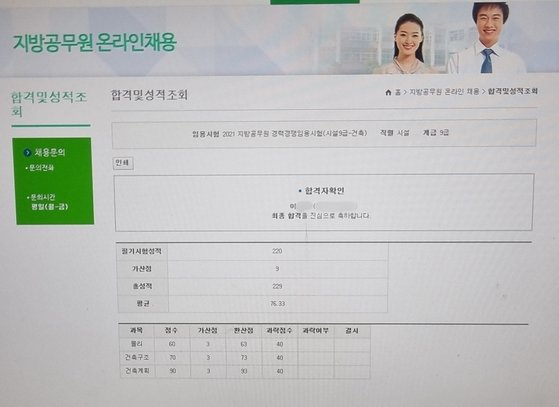Click the 평균 row label
The width and height of the screenshot is (559, 407).
[x=143, y=304]
